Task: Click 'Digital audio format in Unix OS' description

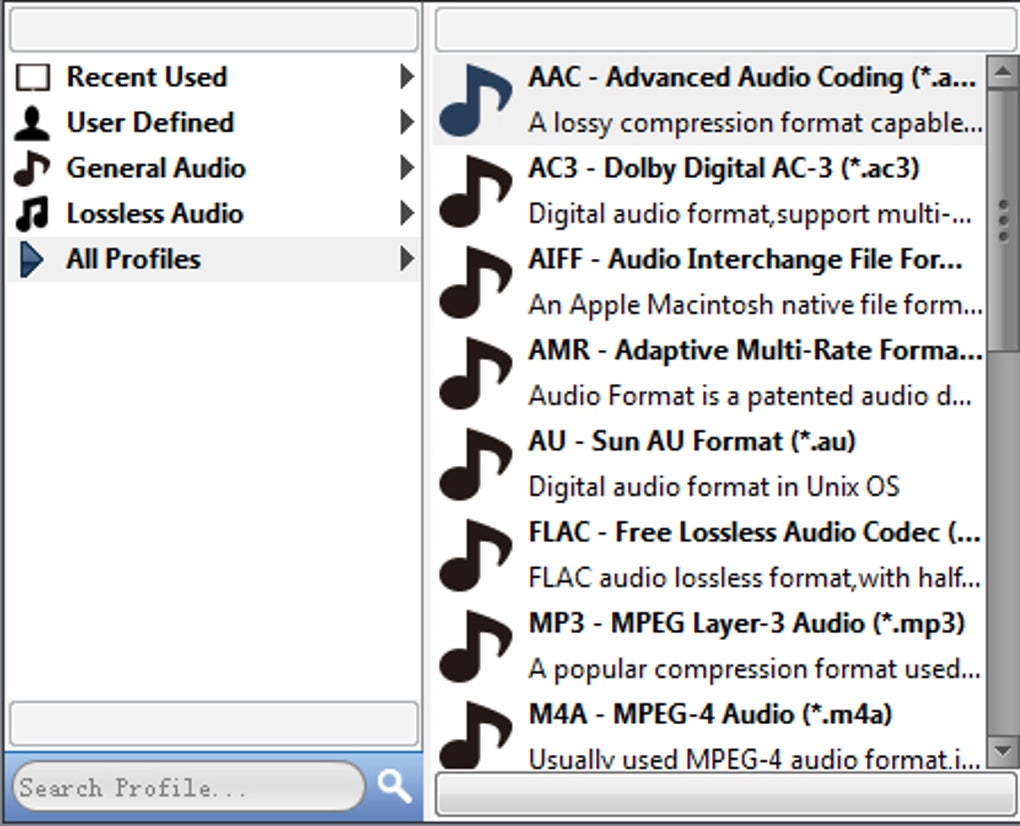Action: tap(714, 487)
